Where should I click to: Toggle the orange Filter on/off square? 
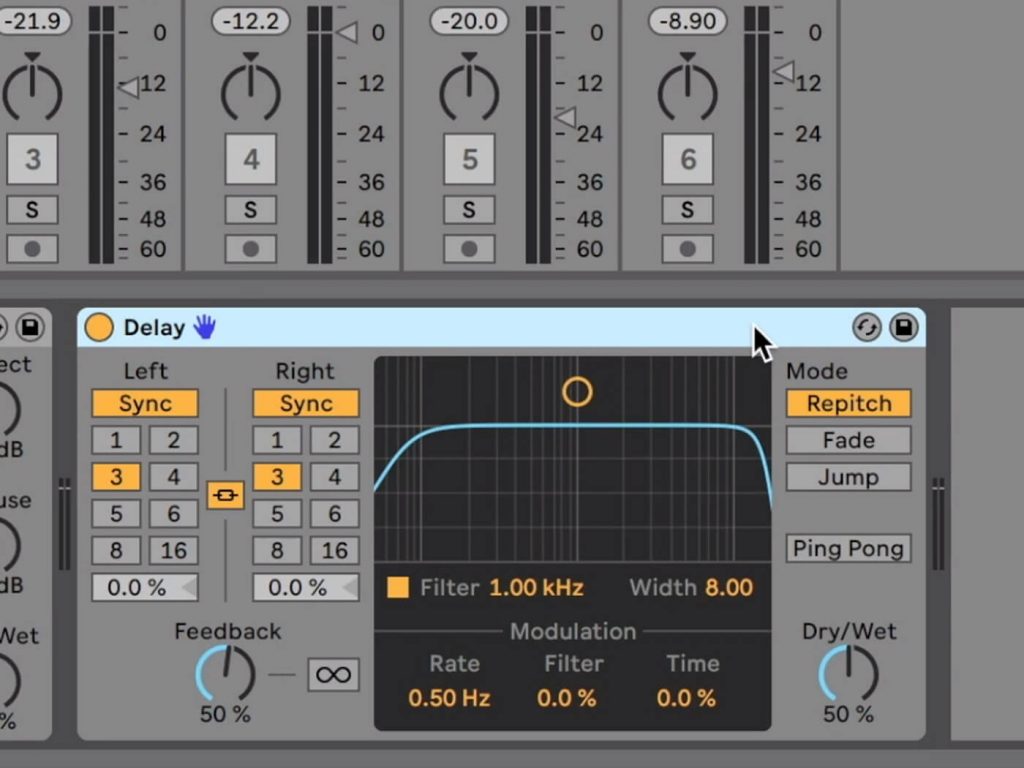398,587
